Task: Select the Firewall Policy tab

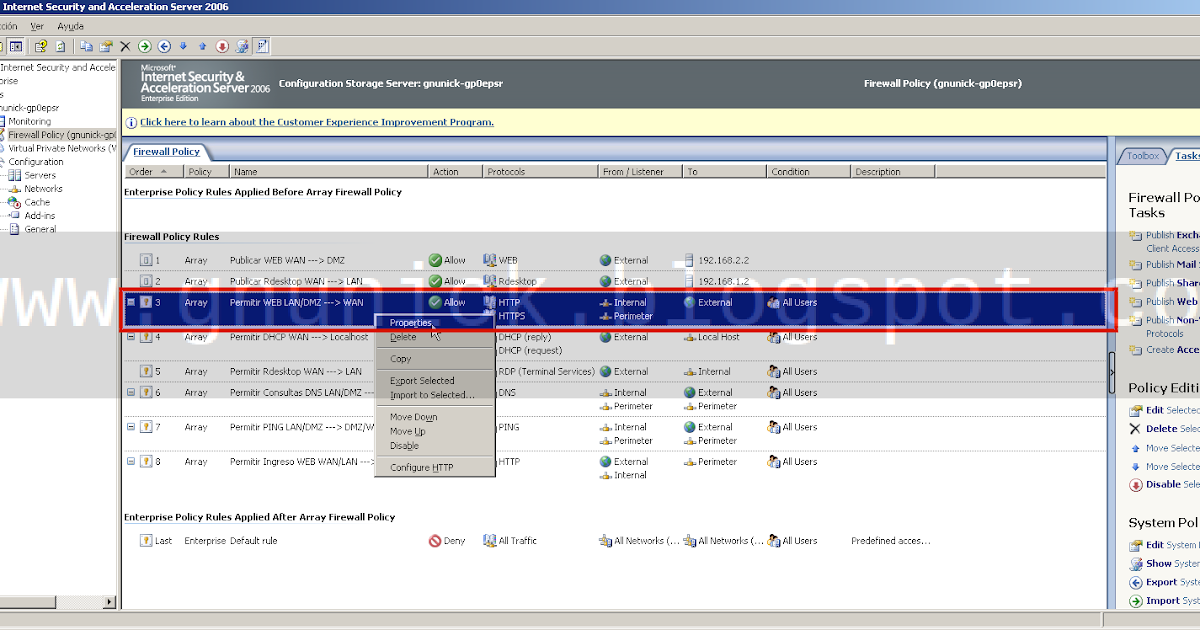Action: click(x=166, y=152)
